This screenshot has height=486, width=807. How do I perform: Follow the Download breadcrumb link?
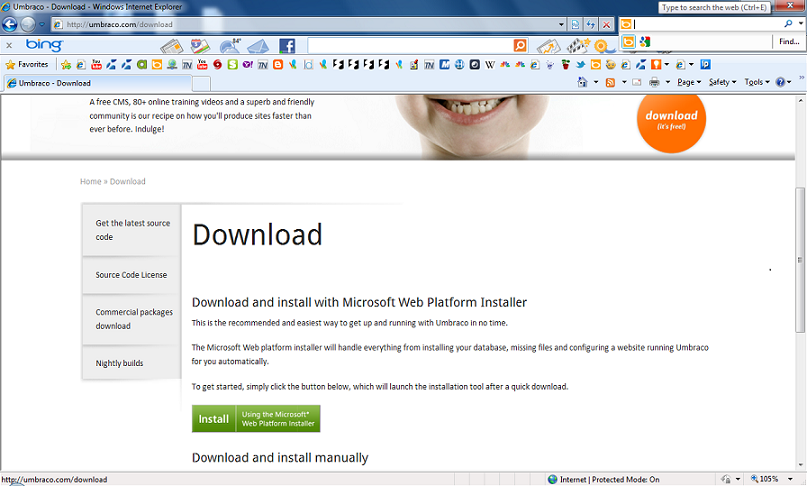click(128, 181)
